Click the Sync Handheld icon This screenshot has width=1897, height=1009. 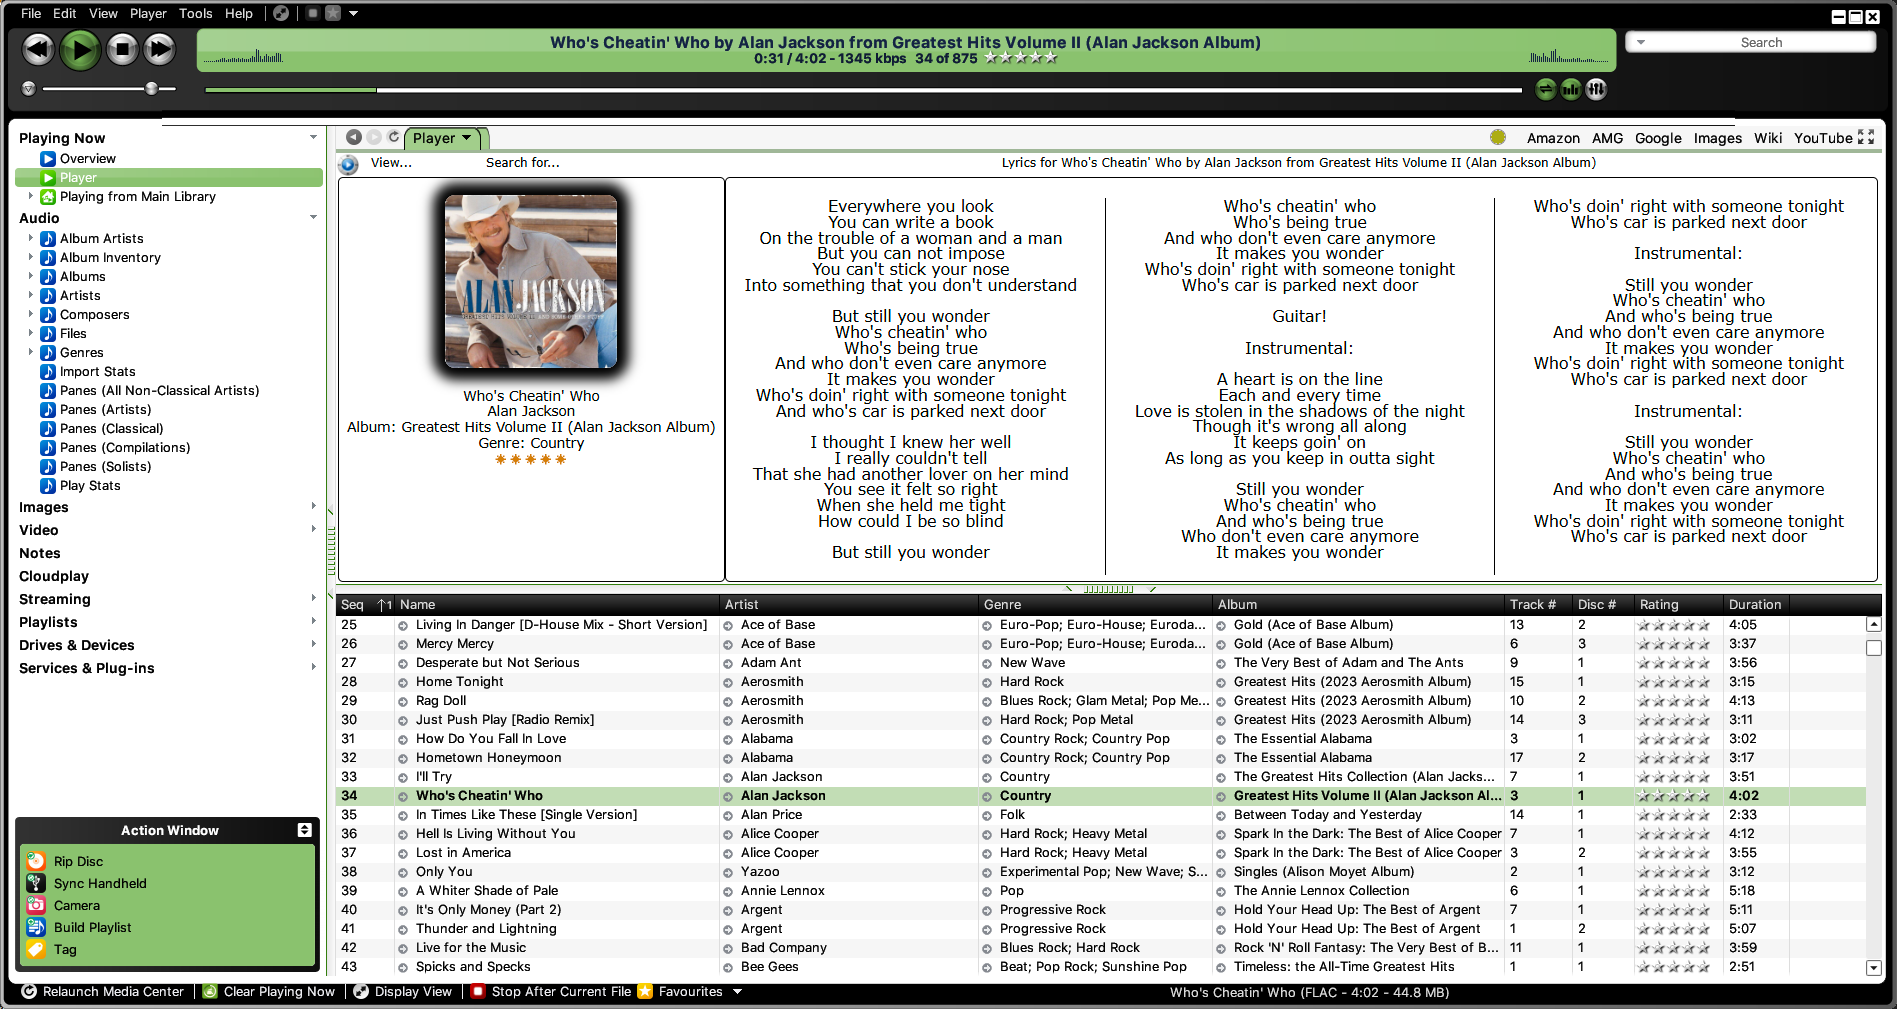pyautogui.click(x=36, y=883)
